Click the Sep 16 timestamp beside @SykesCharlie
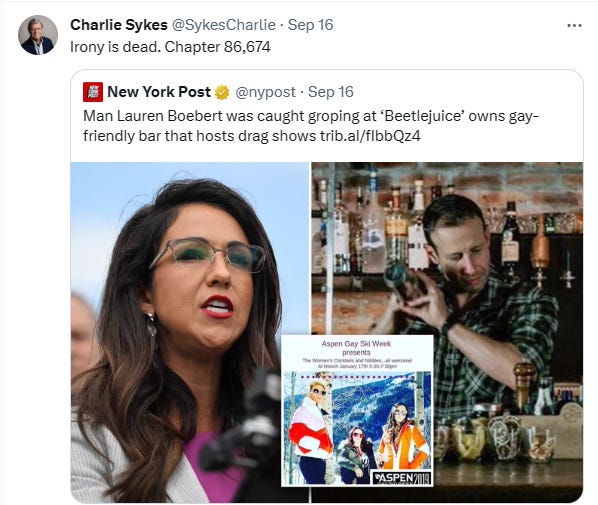 coord(310,25)
